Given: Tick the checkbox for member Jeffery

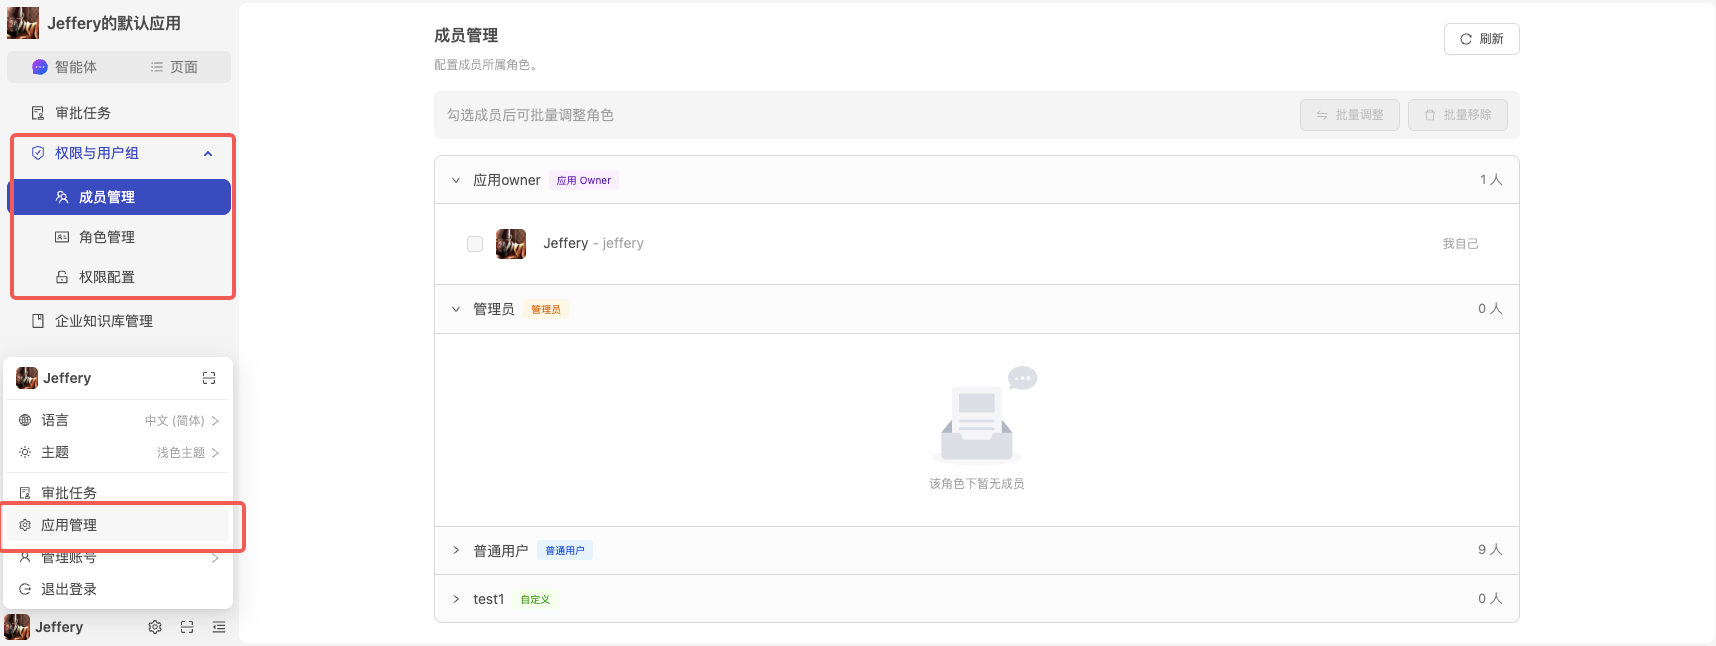Looking at the screenshot, I should [x=475, y=244].
